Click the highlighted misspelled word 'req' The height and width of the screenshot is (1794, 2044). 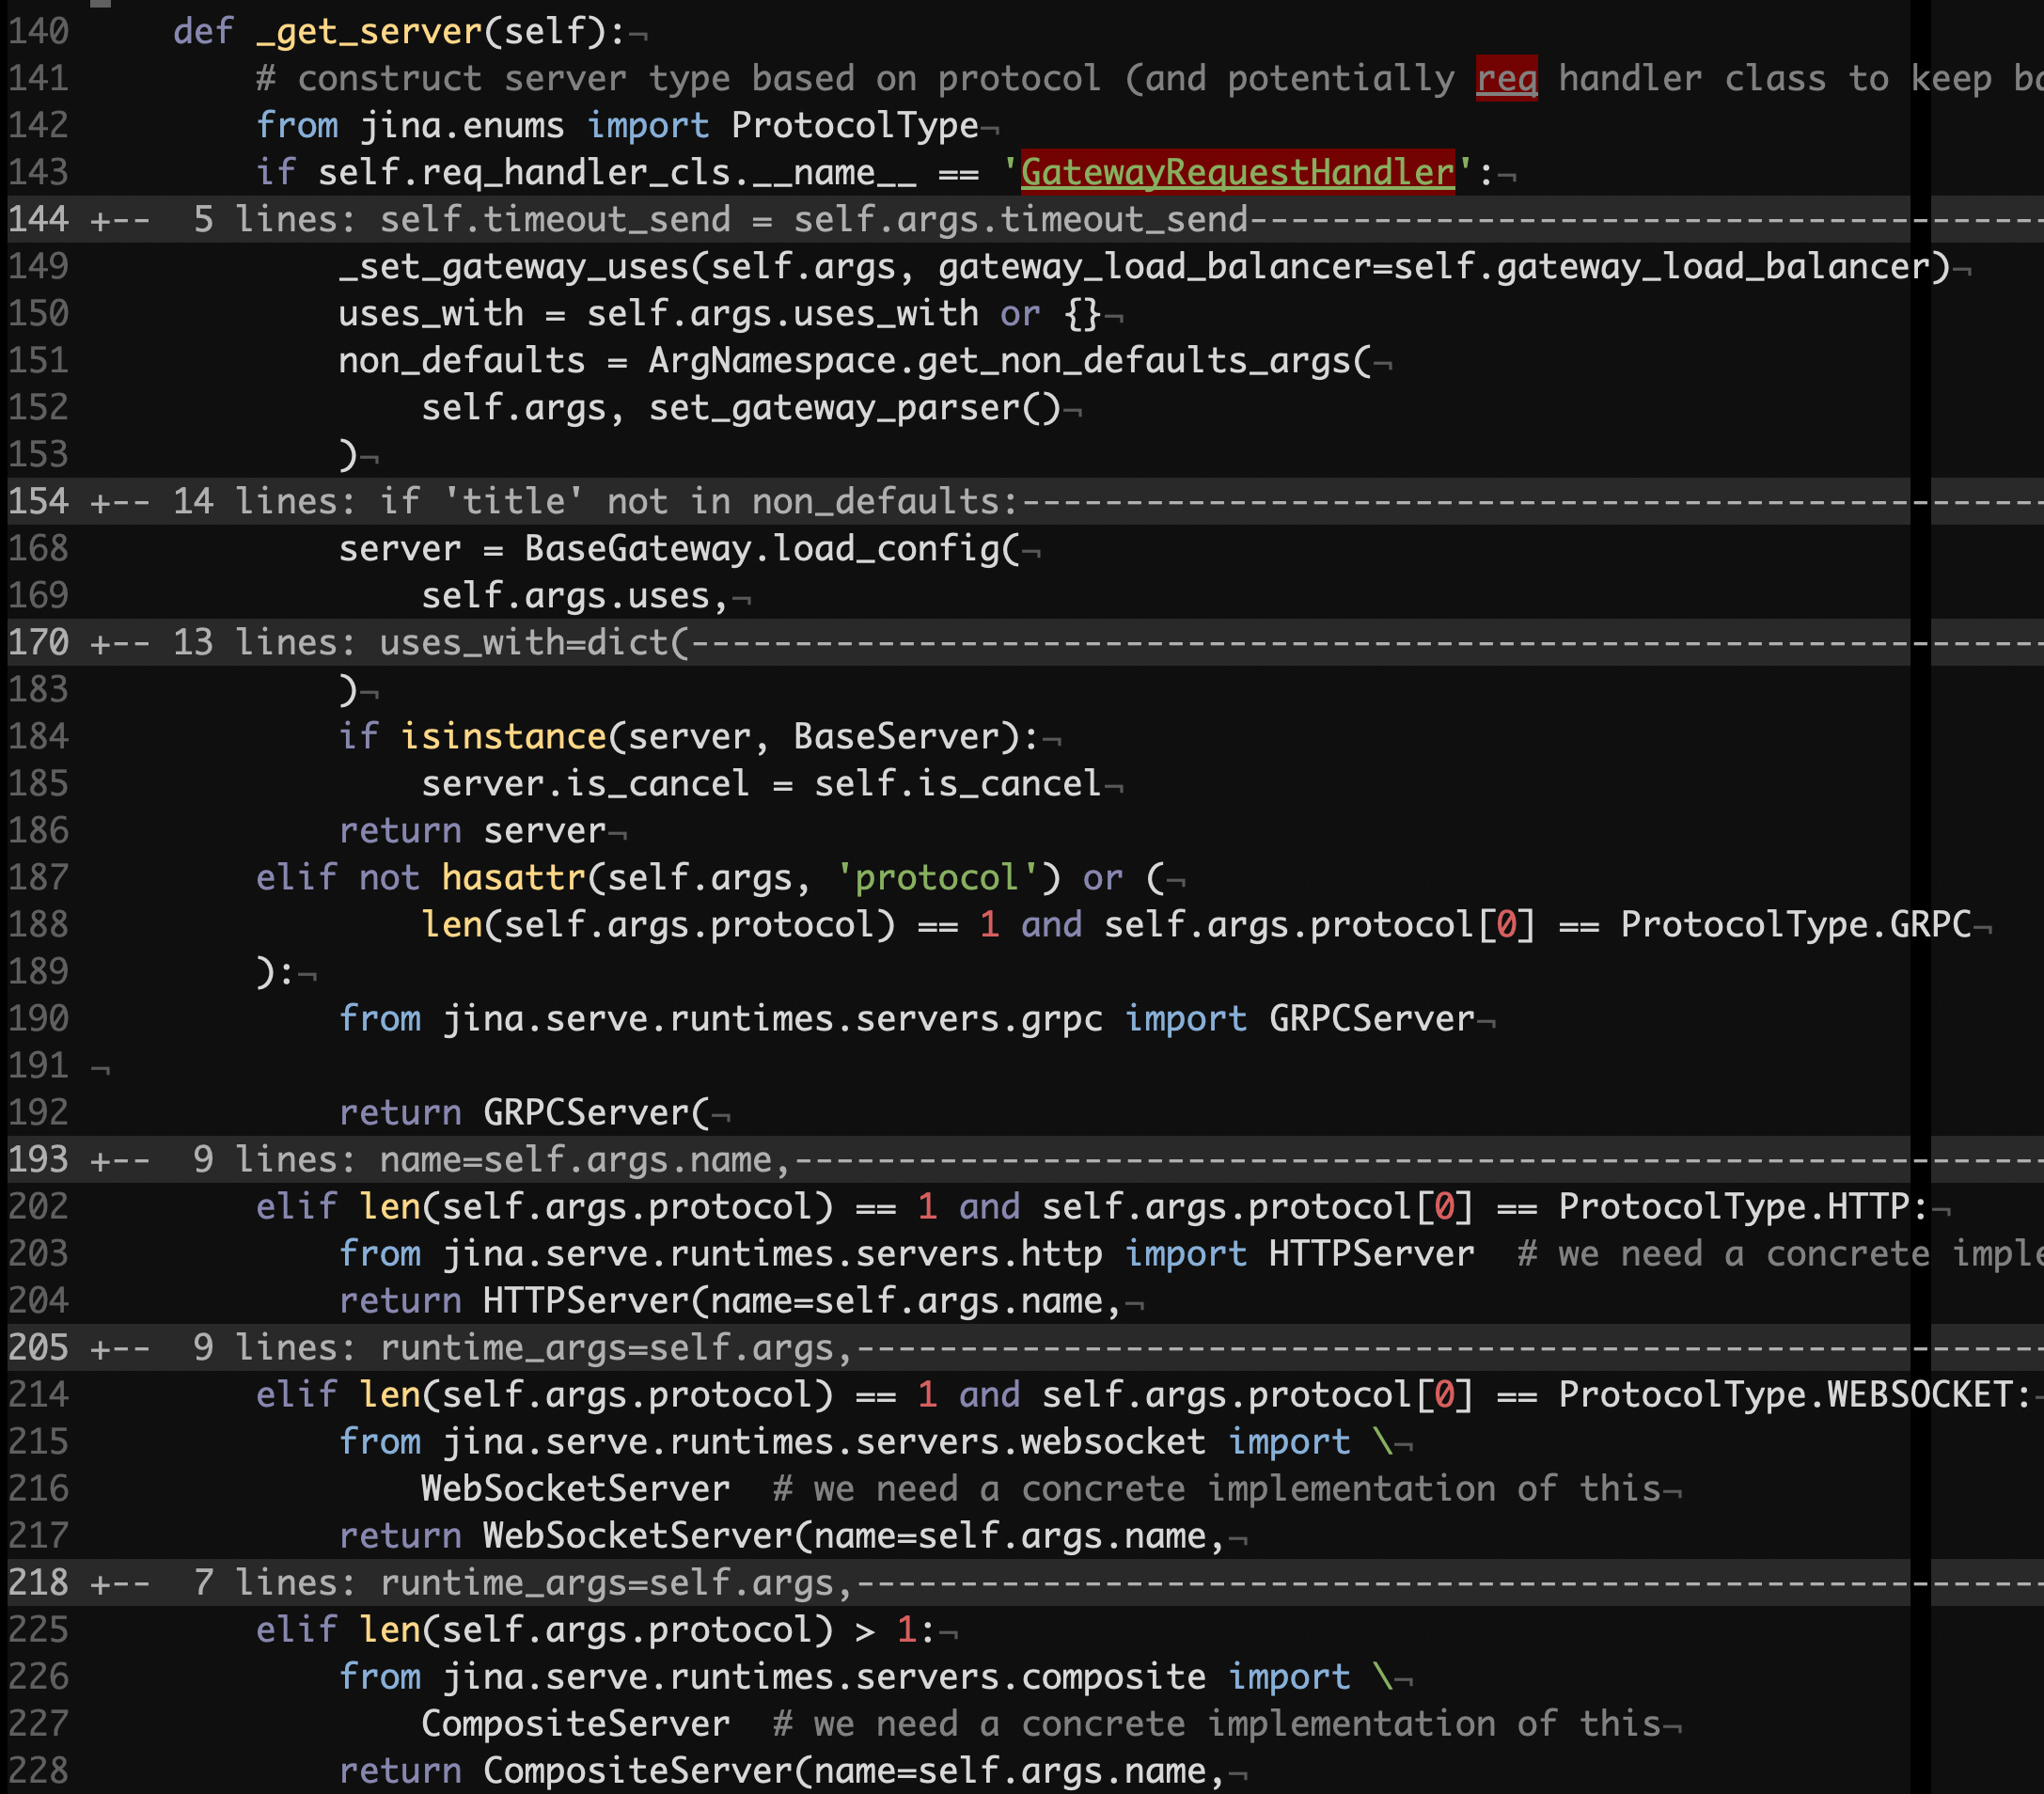(x=1505, y=78)
